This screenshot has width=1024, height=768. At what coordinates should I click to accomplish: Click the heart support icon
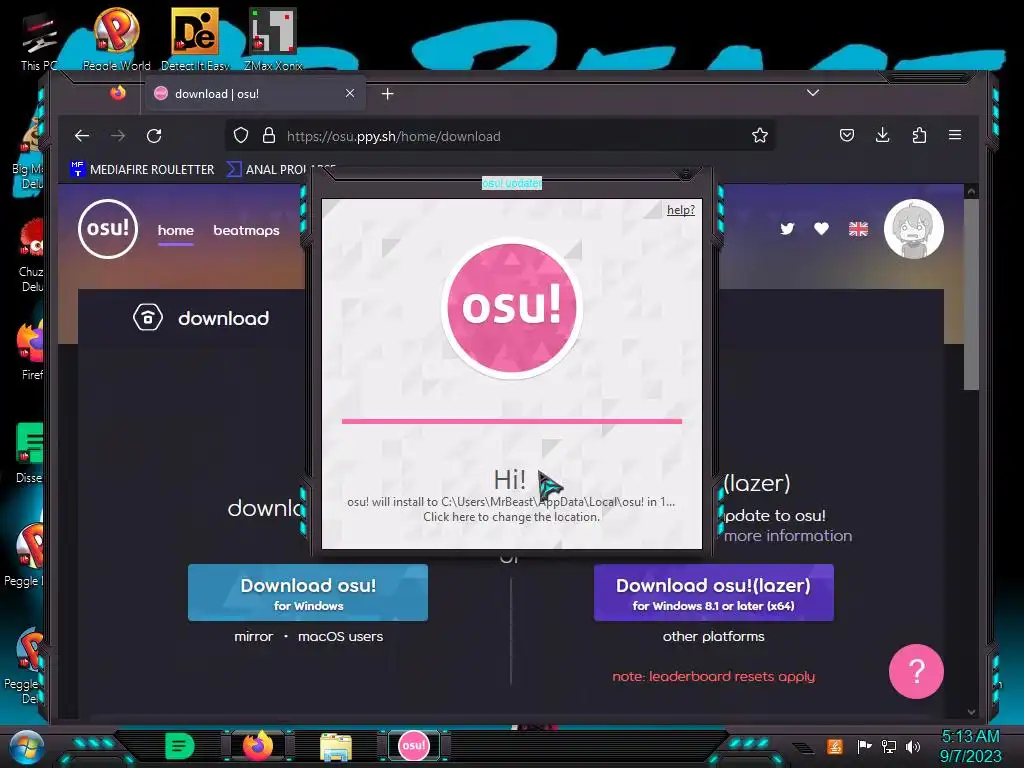822,229
